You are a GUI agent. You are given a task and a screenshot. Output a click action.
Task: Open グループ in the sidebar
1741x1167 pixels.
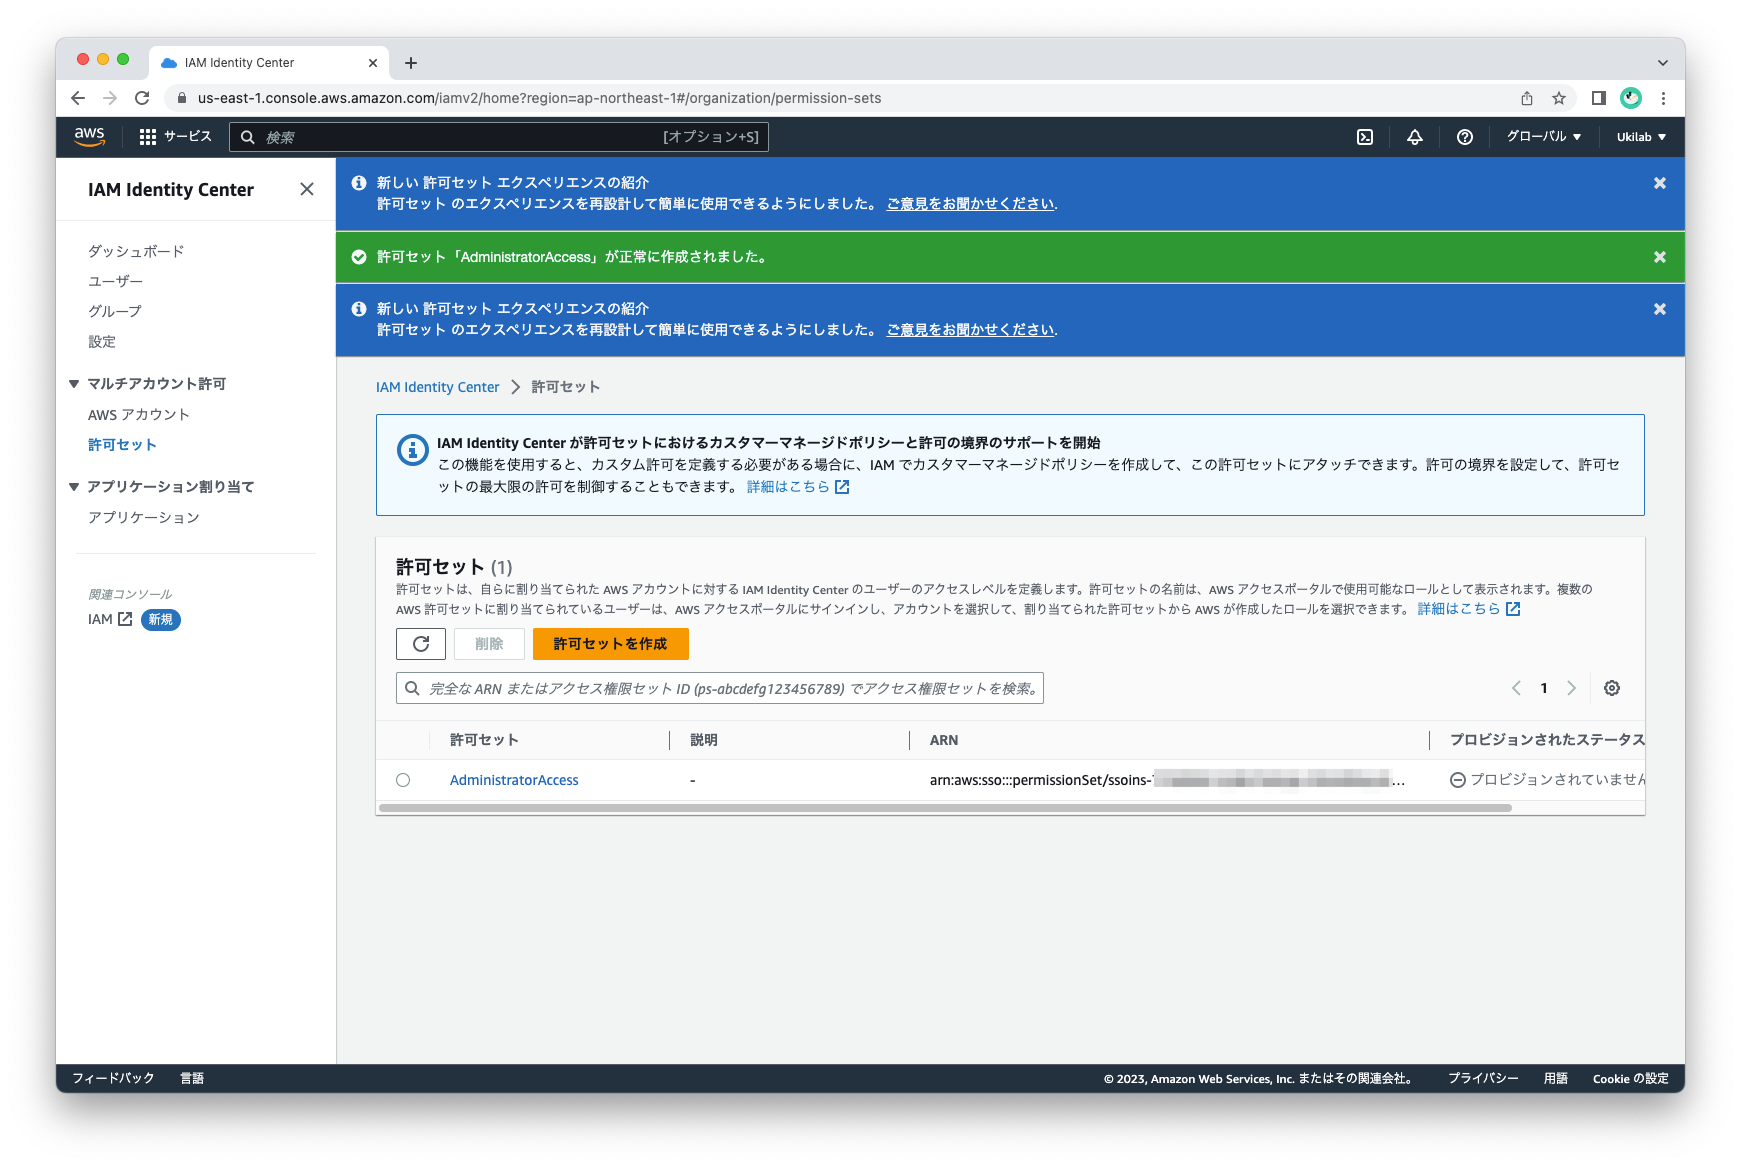click(x=115, y=311)
